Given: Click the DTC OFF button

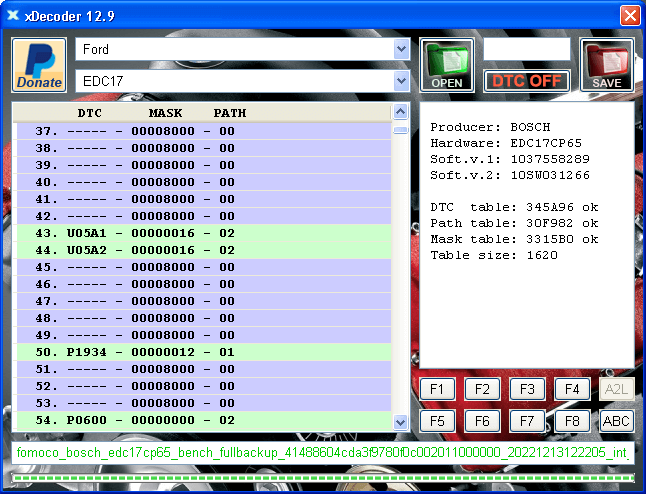Looking at the screenshot, I should 527,81.
